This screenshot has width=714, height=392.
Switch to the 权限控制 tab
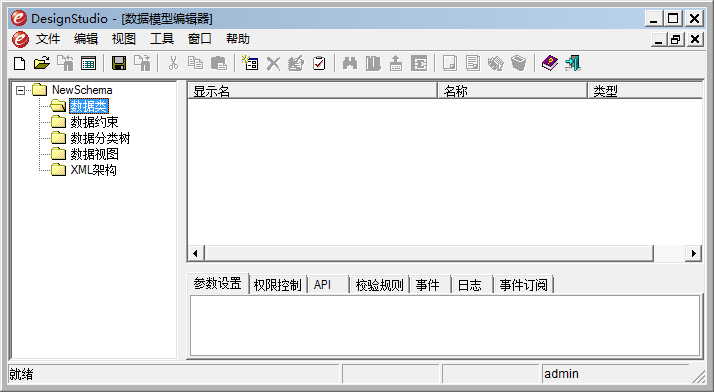coord(277,285)
